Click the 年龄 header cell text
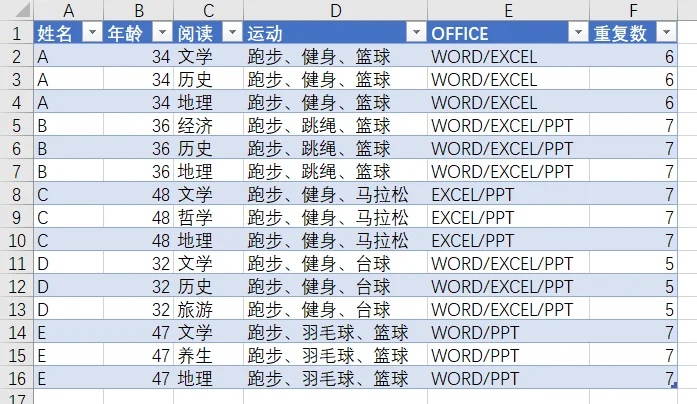 coord(125,33)
